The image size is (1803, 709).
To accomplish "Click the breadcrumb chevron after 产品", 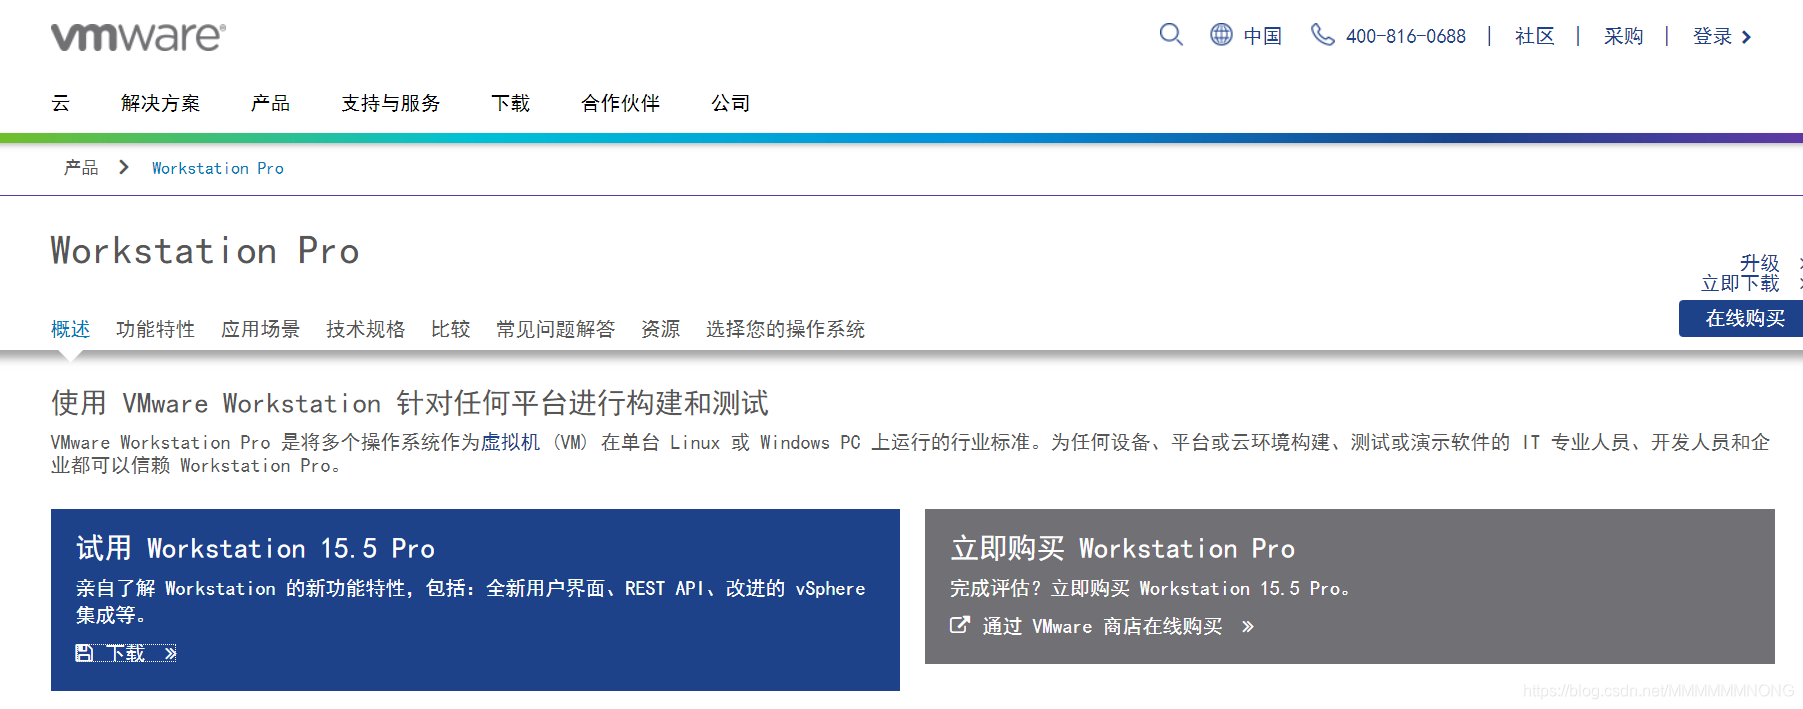I will pyautogui.click(x=124, y=167).
